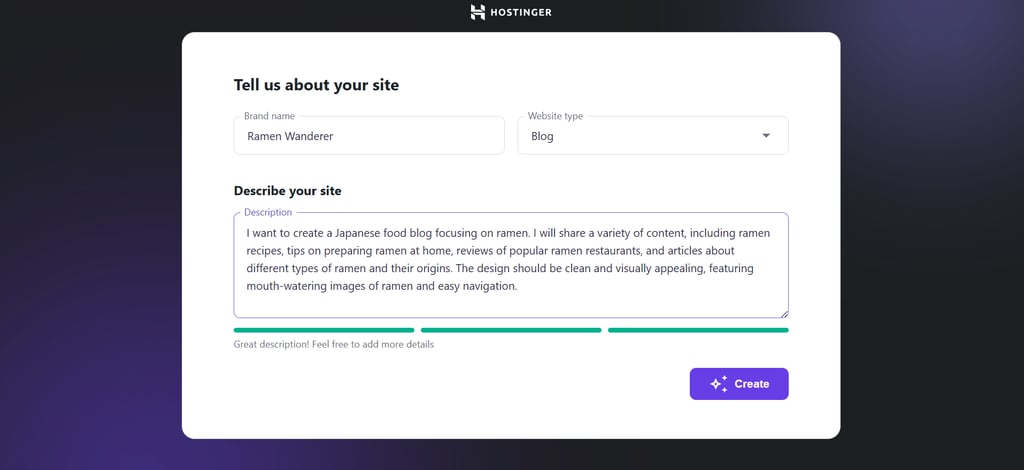Viewport: 1024px width, 470px height.
Task: Click the HOSTINGER wordmark text
Action: (x=521, y=12)
